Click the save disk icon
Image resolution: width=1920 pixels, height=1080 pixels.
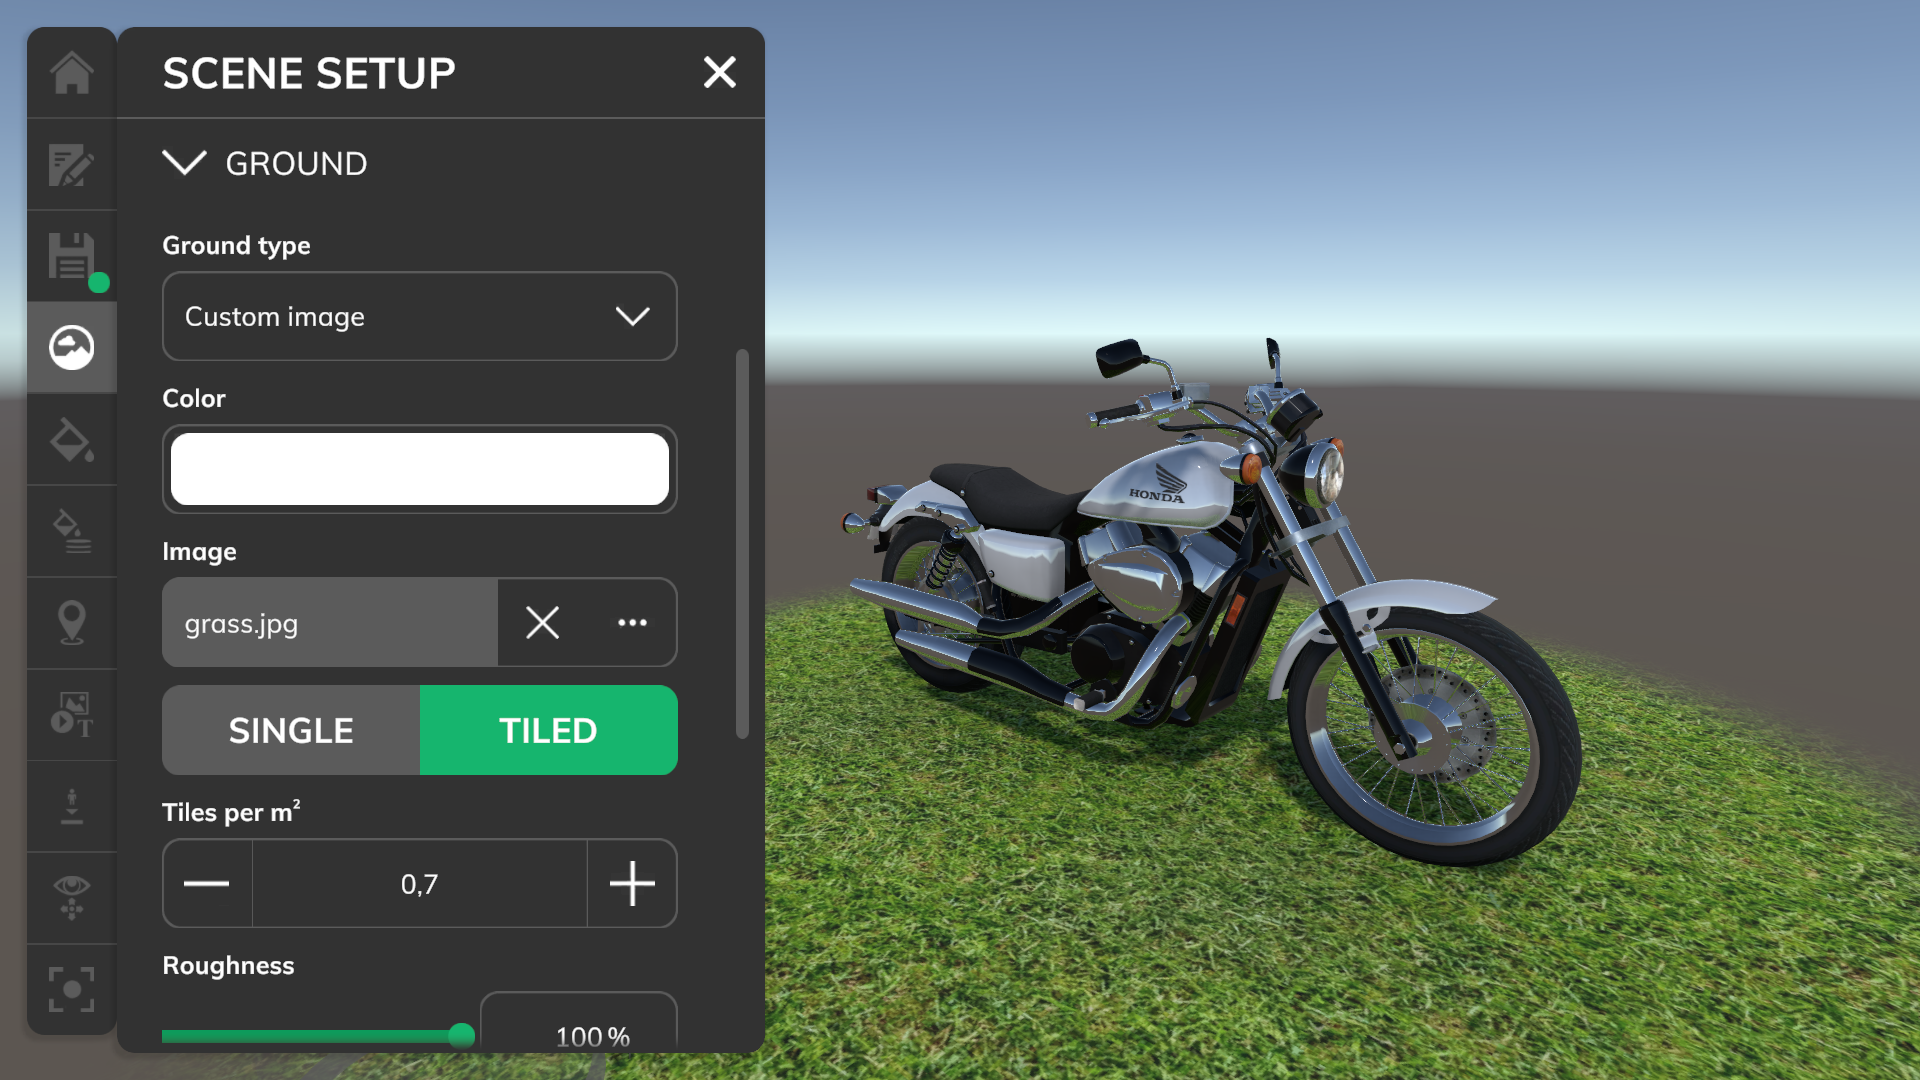pyautogui.click(x=72, y=257)
